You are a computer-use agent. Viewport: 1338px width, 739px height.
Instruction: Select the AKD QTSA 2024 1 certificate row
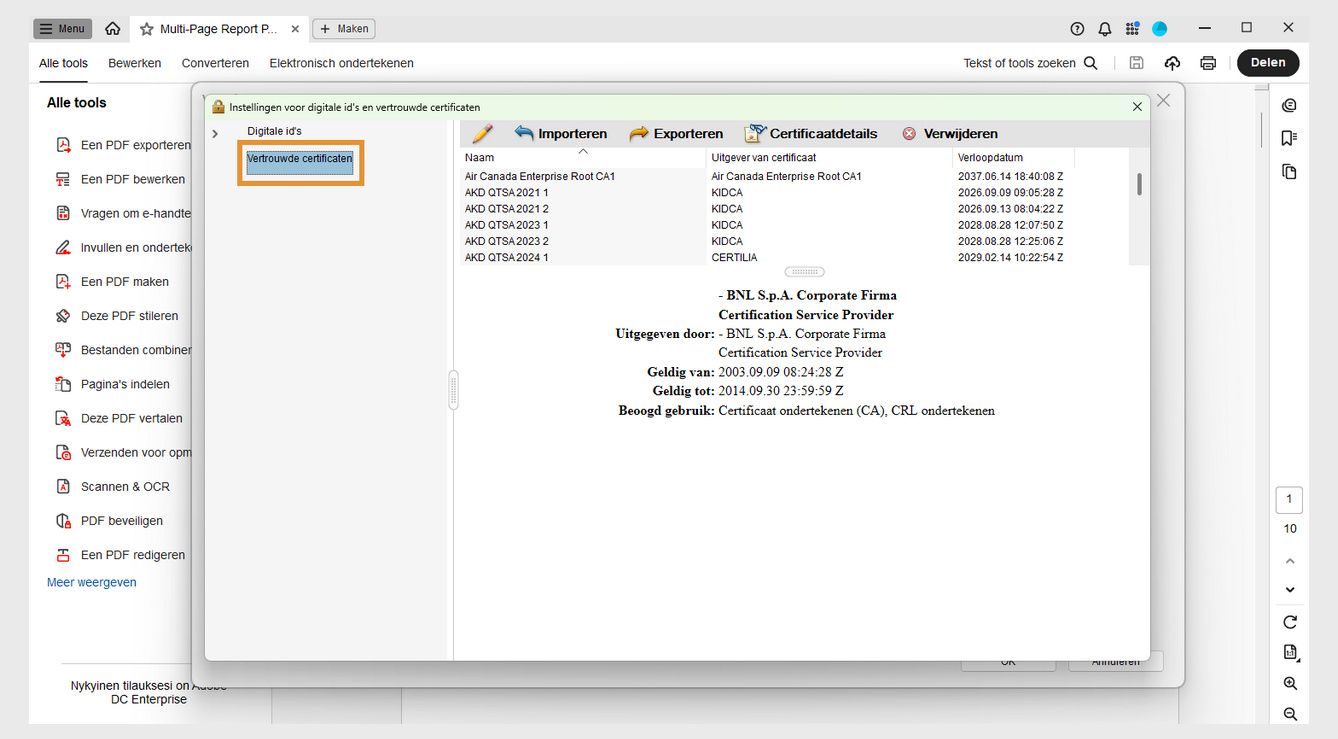tap(794, 257)
